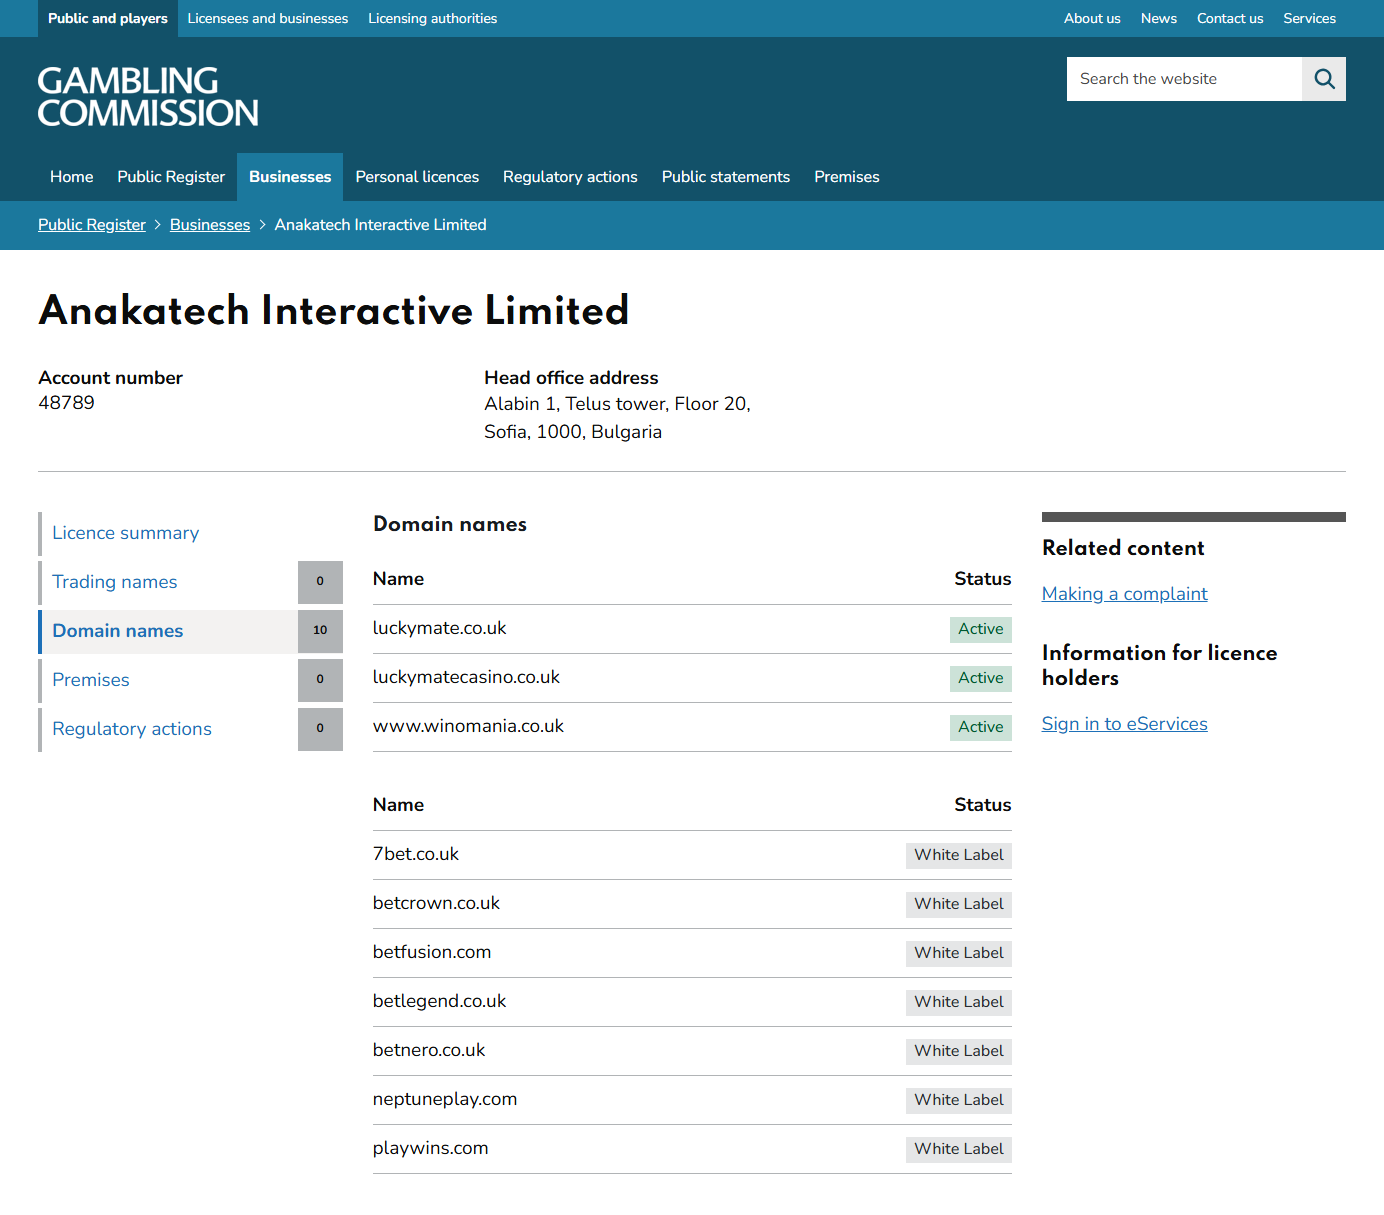Click the Gambling Commission logo
1384x1215 pixels.
148,97
